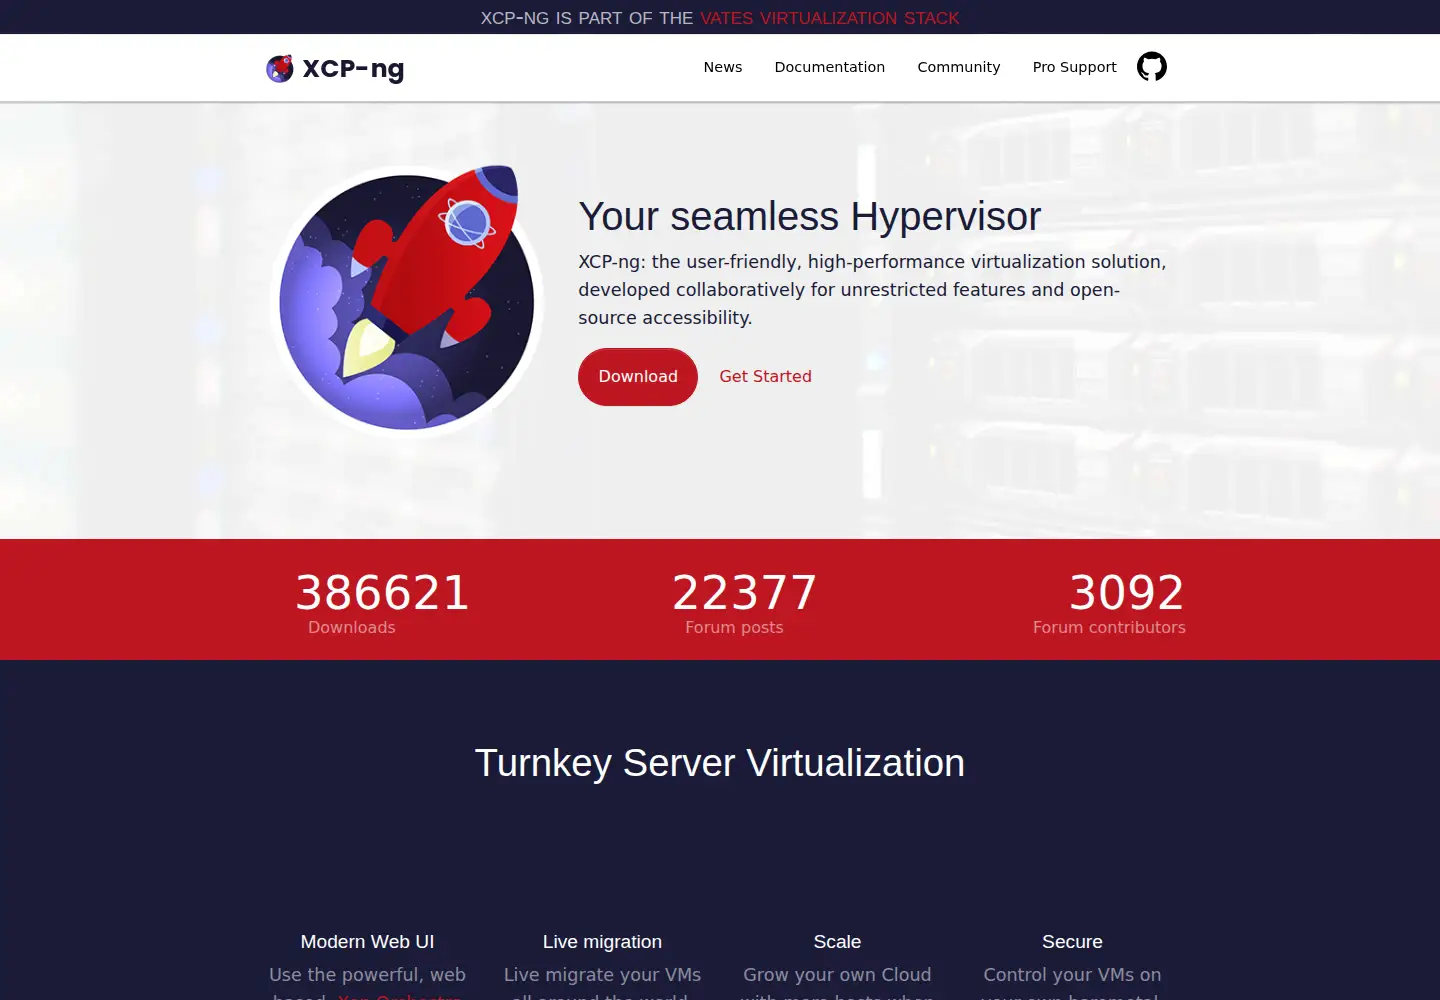Click the 'Your seamless Hypervisor' heading
This screenshot has height=1000, width=1440.
point(809,216)
